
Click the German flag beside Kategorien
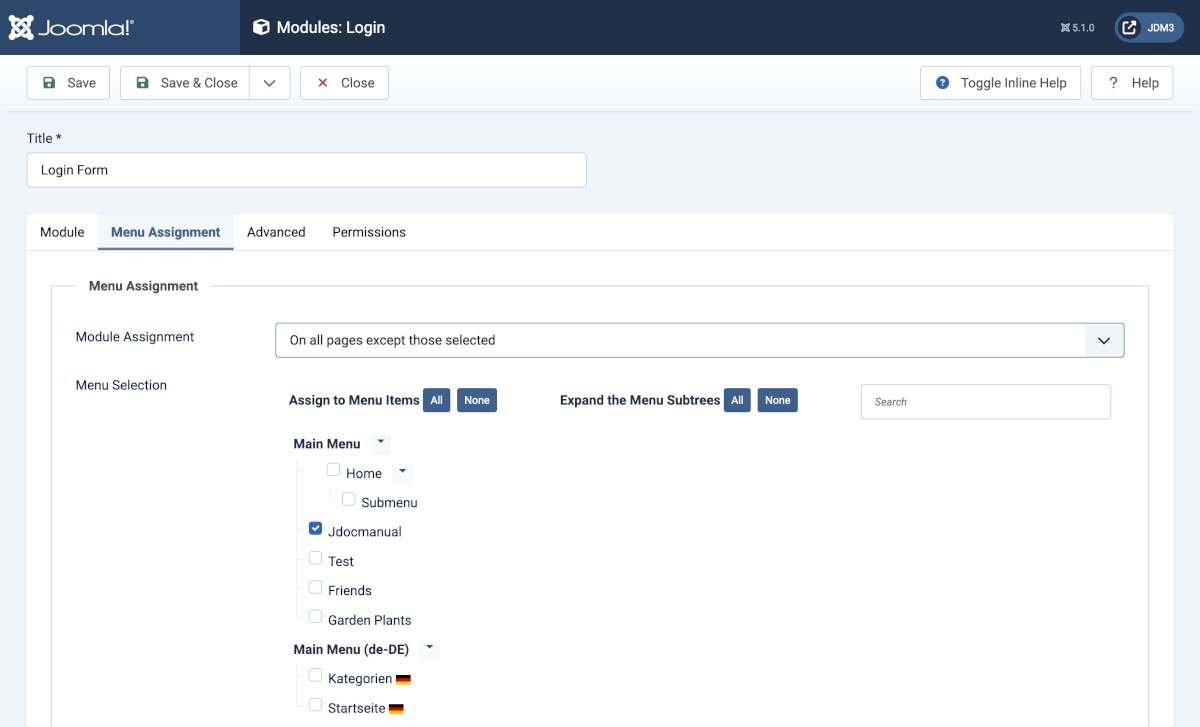click(403, 680)
